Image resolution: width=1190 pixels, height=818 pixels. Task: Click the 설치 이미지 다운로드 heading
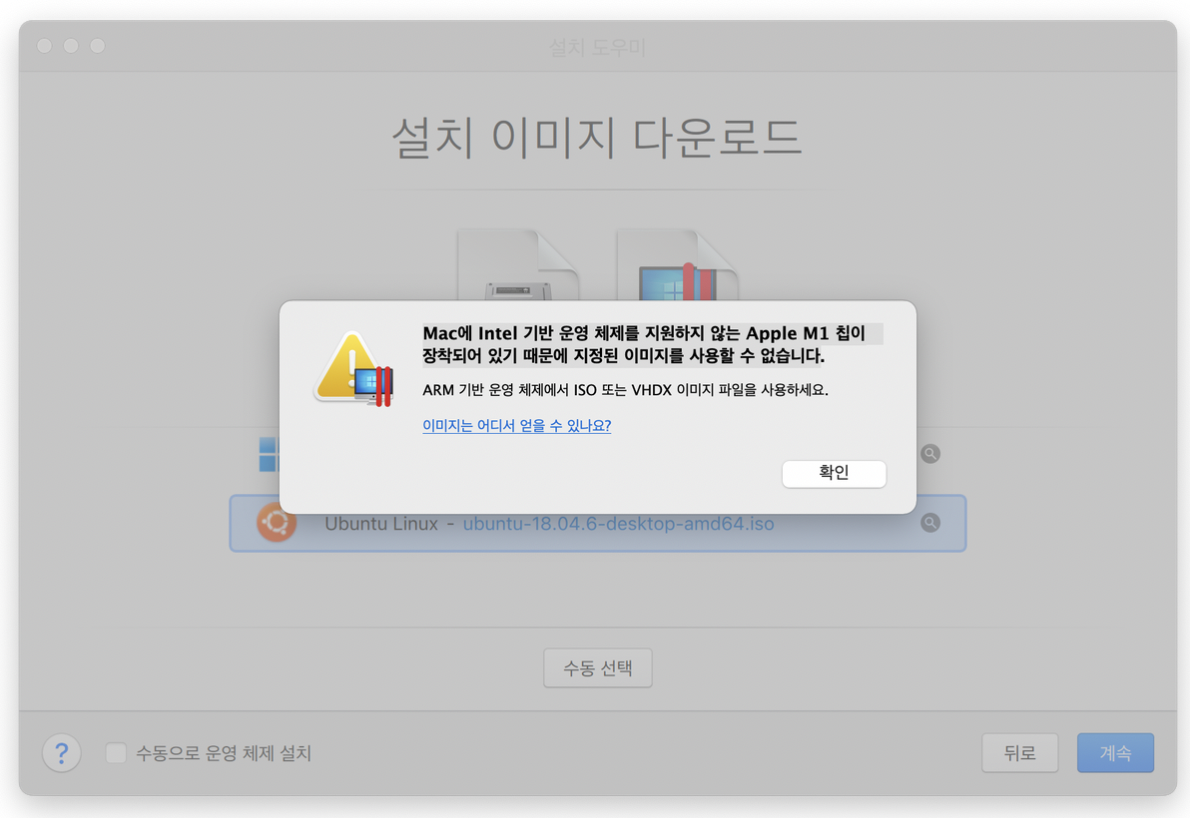pyautogui.click(x=597, y=137)
